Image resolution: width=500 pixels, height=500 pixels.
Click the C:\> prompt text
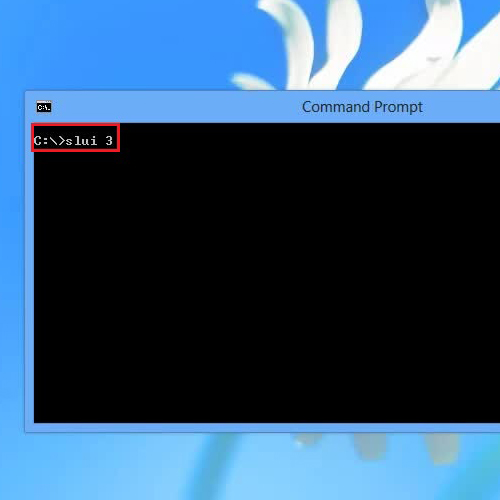pos(49,141)
